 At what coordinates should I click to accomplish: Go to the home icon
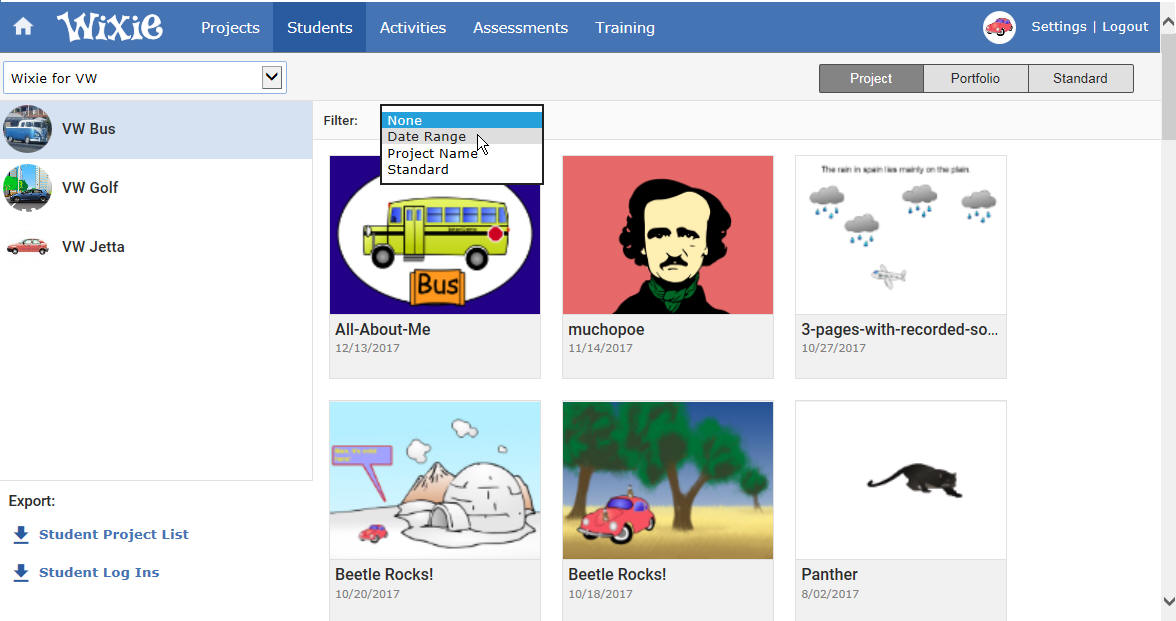pos(23,27)
